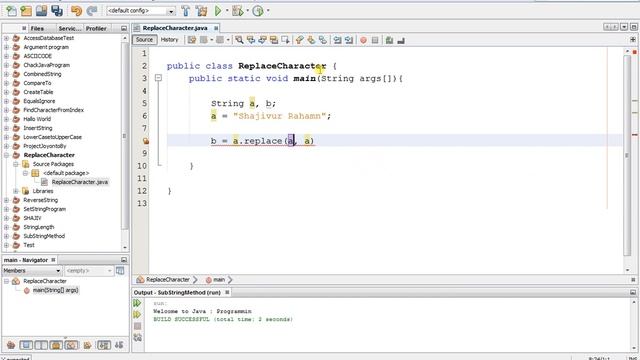Toggle Bookmark on the current line
This screenshot has height=360, width=640.
[x=322, y=40]
